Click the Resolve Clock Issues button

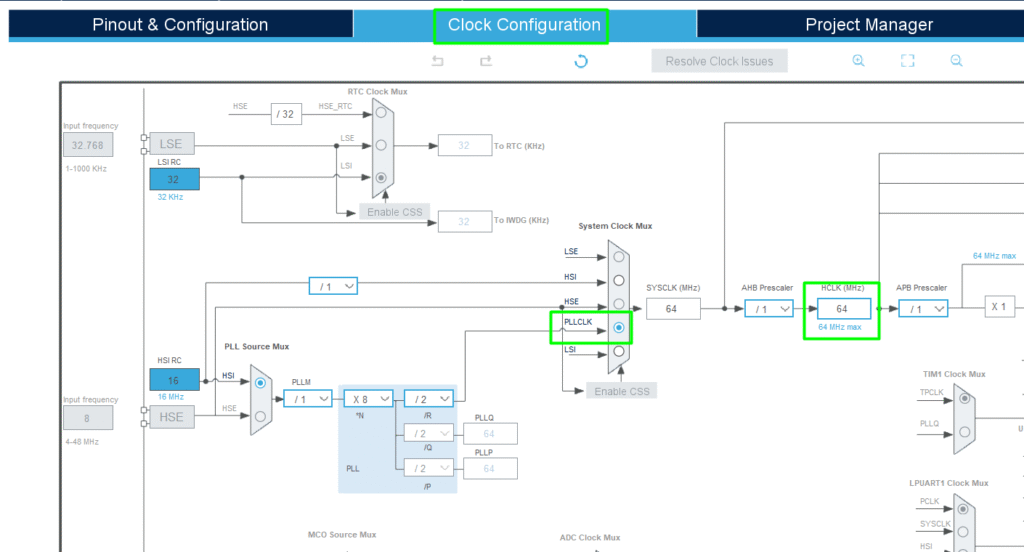pos(719,61)
